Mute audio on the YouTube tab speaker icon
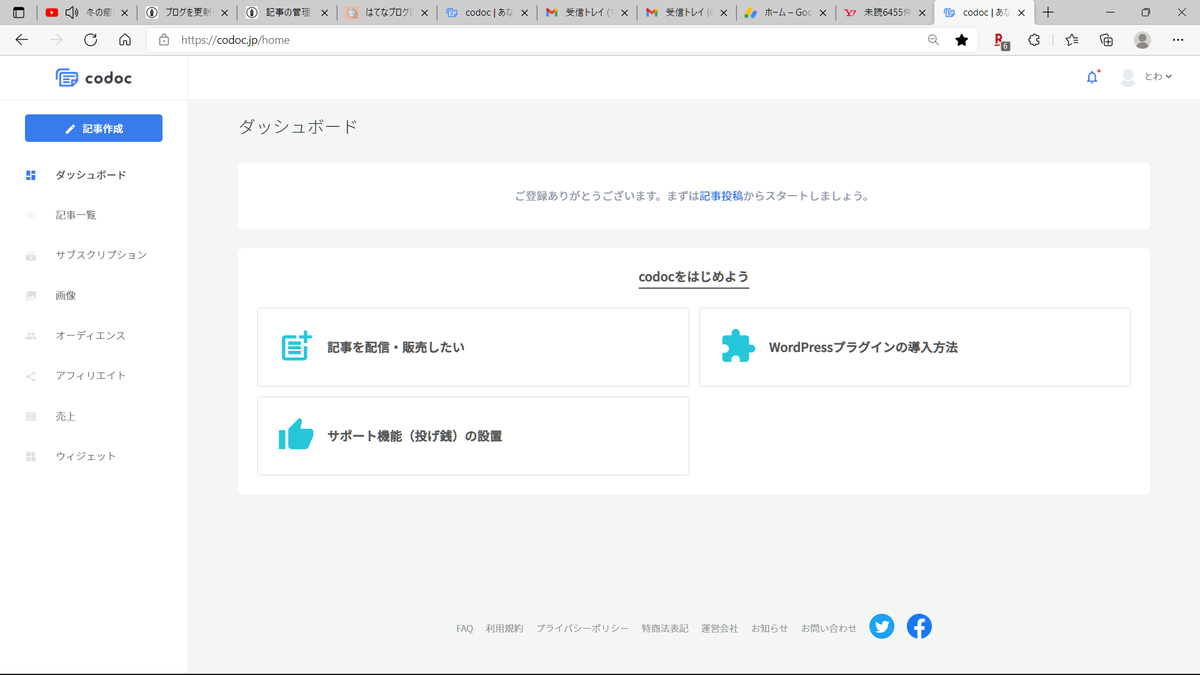This screenshot has width=1200, height=675. pyautogui.click(x=72, y=13)
